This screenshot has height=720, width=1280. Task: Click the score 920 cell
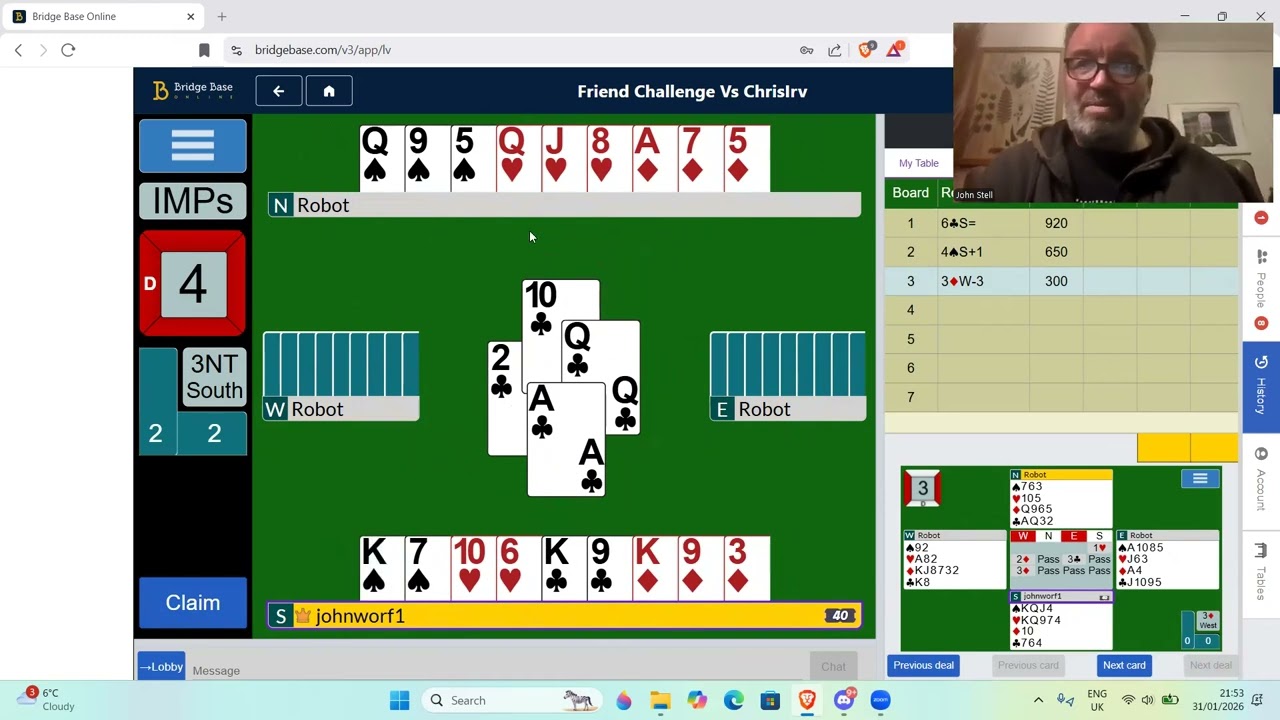(1056, 223)
